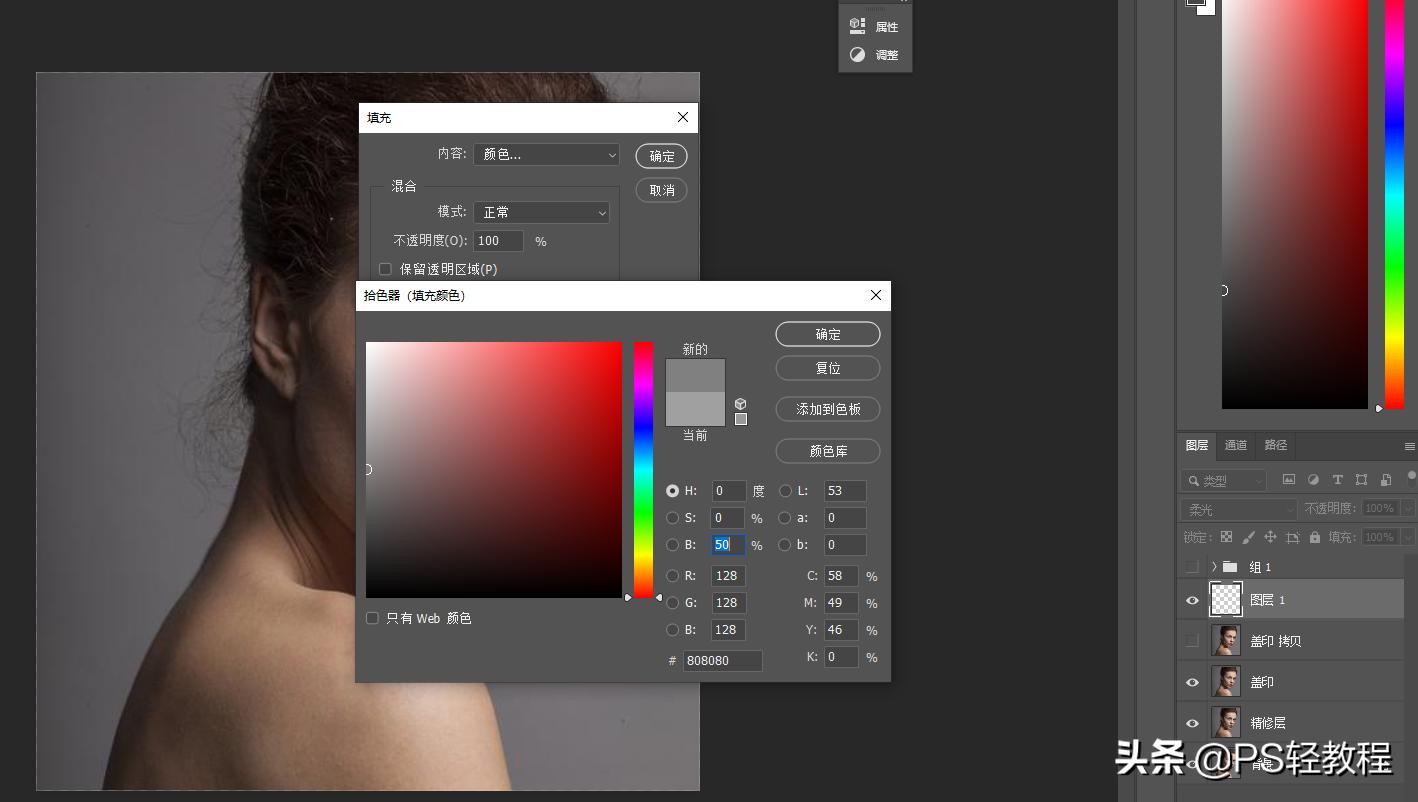The width and height of the screenshot is (1418, 802).
Task: Switch to the 通道 tab
Action: (1235, 445)
